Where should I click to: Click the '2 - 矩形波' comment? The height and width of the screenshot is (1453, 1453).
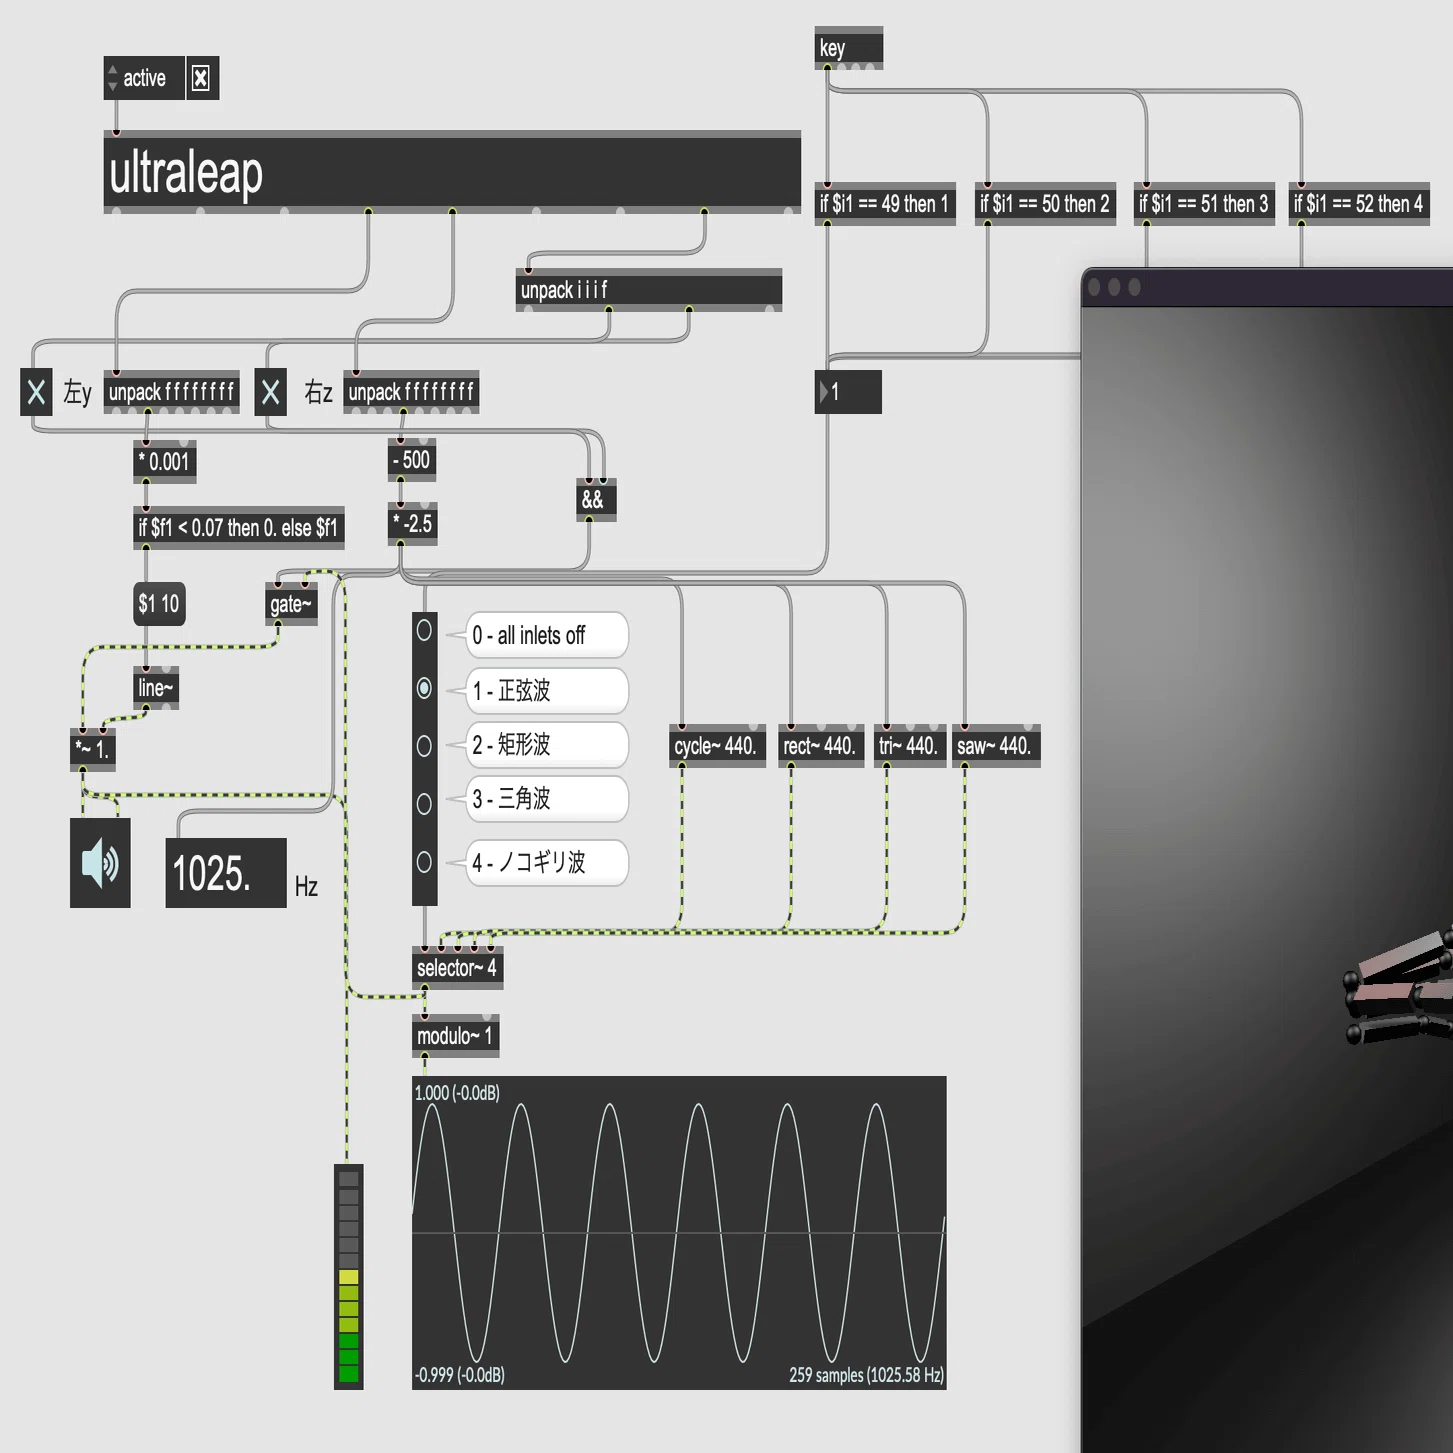[547, 744]
